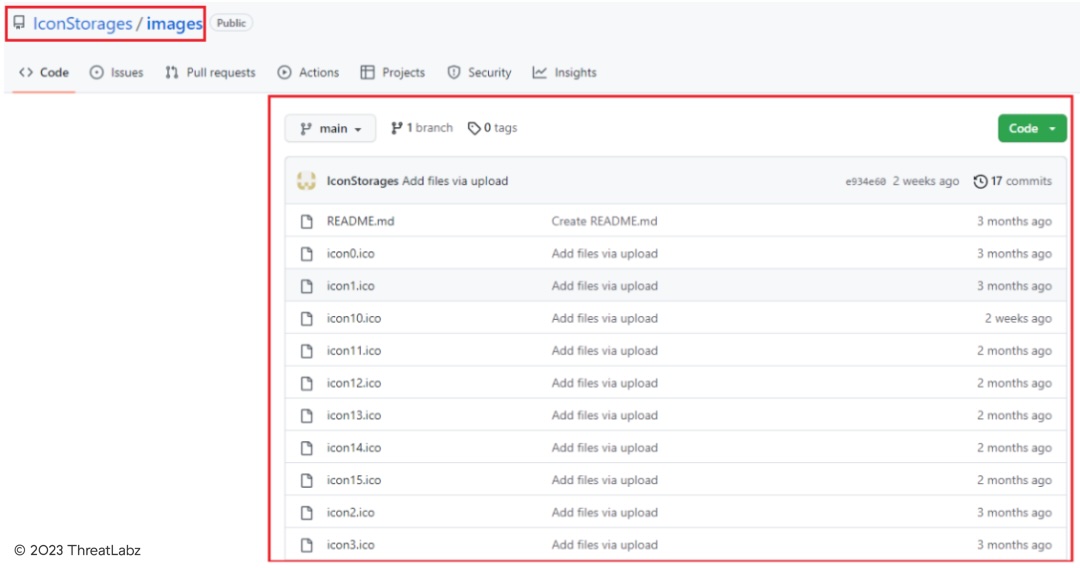View the e934e60 commit hash
Screen dimensions: 1080x568
click(x=865, y=182)
